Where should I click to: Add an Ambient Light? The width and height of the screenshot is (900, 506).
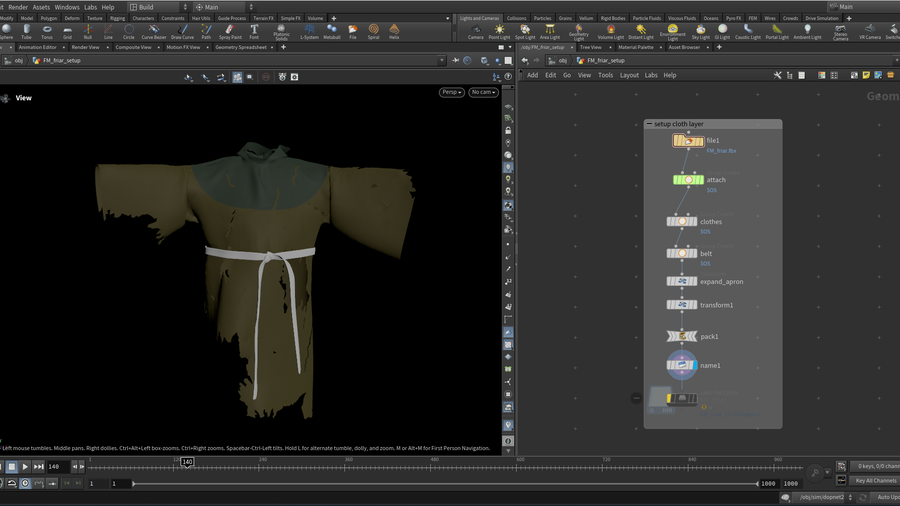807,32
